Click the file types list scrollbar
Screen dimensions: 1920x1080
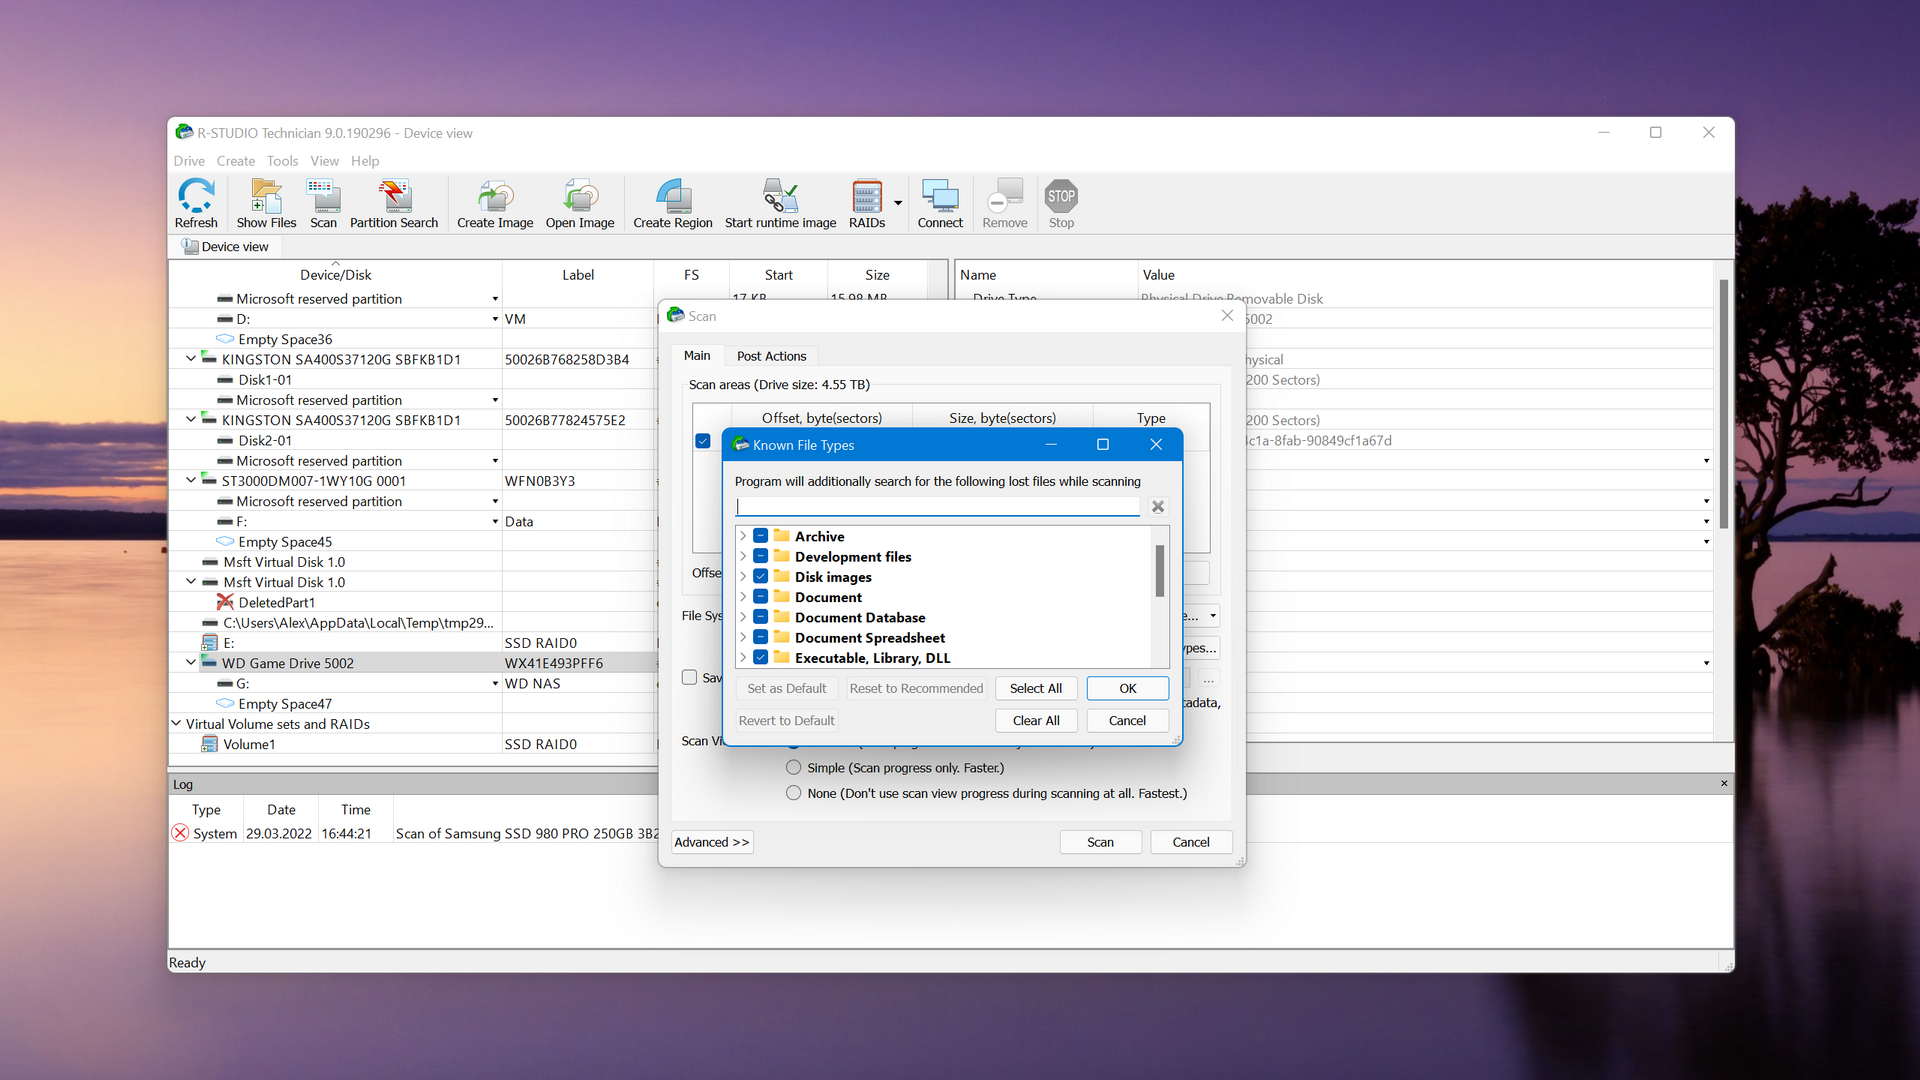point(1160,571)
